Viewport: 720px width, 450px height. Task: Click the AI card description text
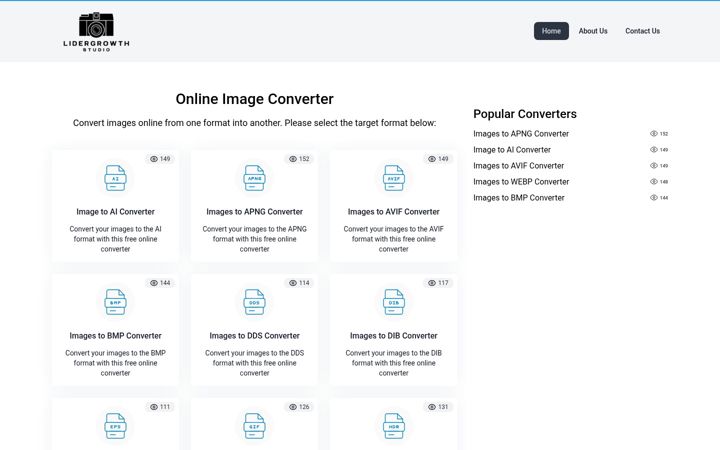tap(115, 239)
